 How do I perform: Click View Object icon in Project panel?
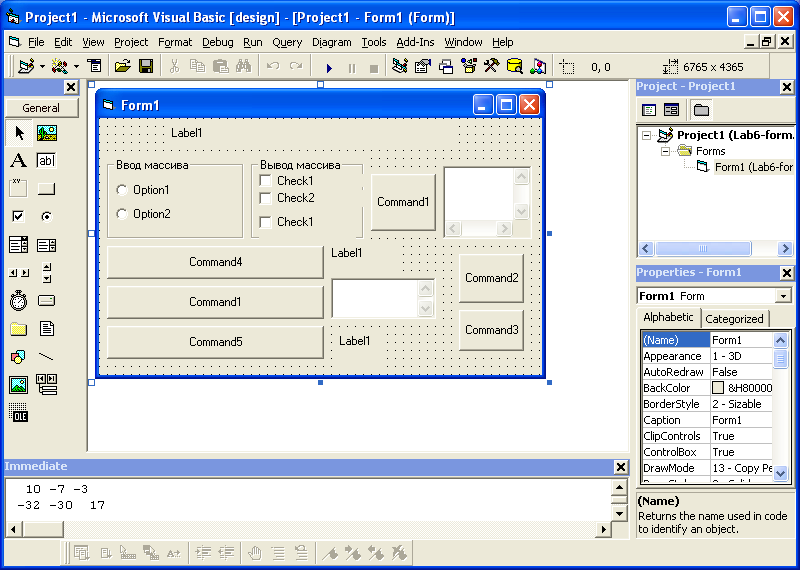point(671,110)
